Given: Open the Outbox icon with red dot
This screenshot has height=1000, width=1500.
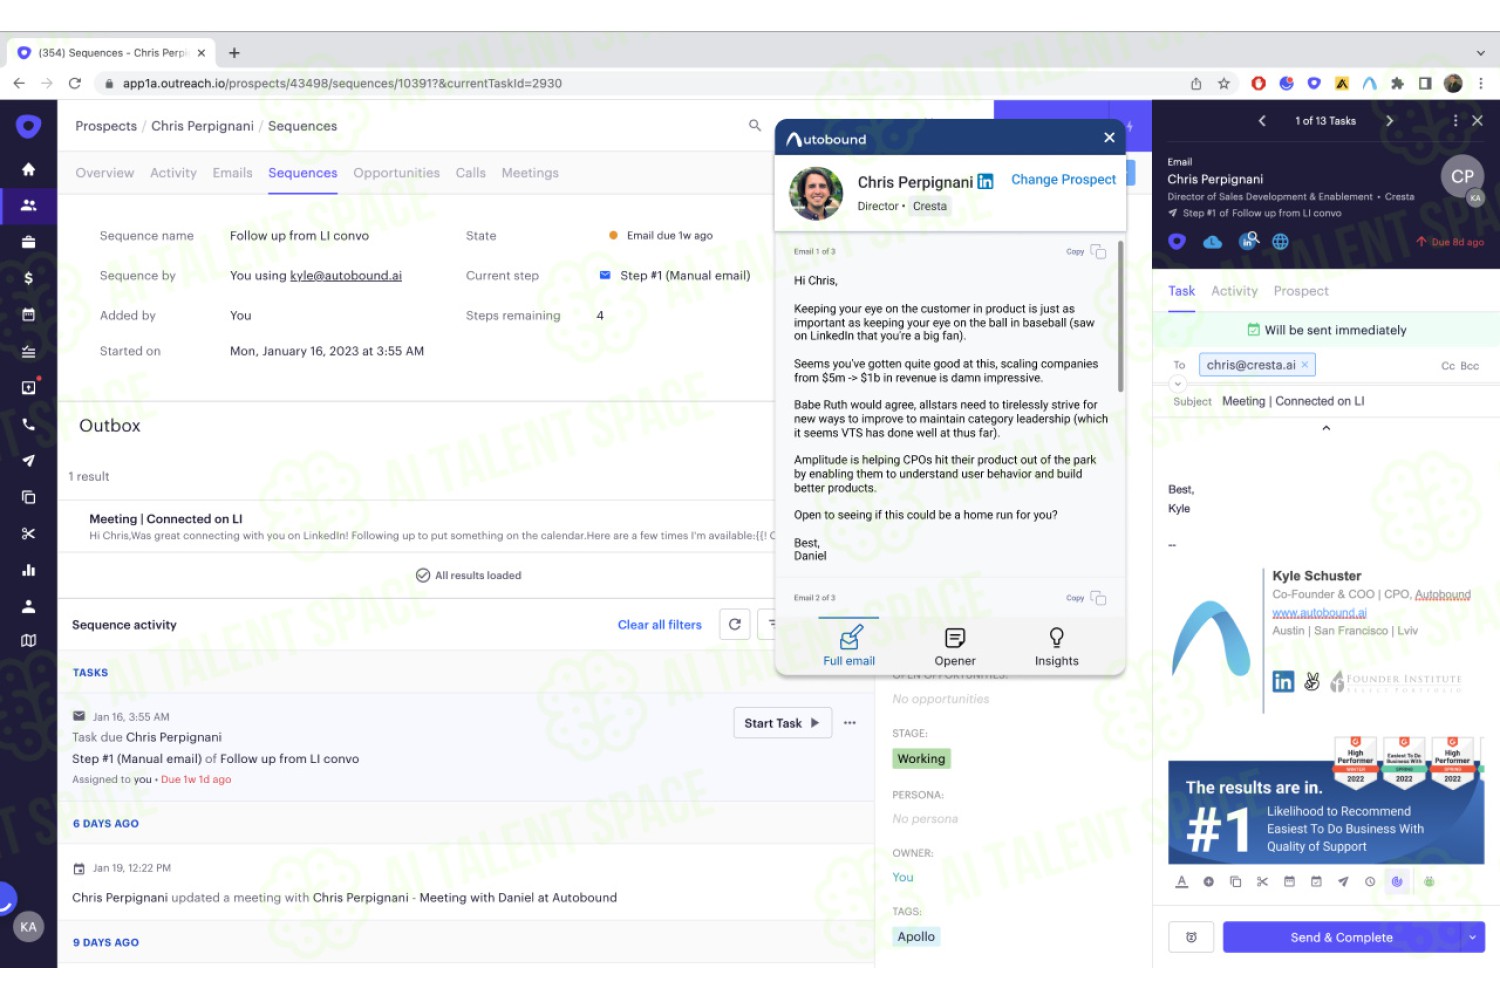Looking at the screenshot, I should click(x=28, y=387).
